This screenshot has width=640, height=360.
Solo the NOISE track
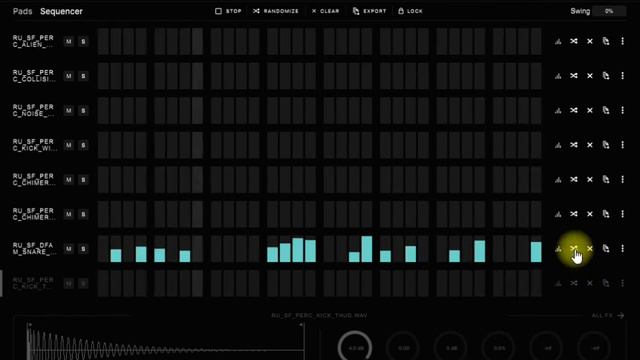pyautogui.click(x=83, y=111)
